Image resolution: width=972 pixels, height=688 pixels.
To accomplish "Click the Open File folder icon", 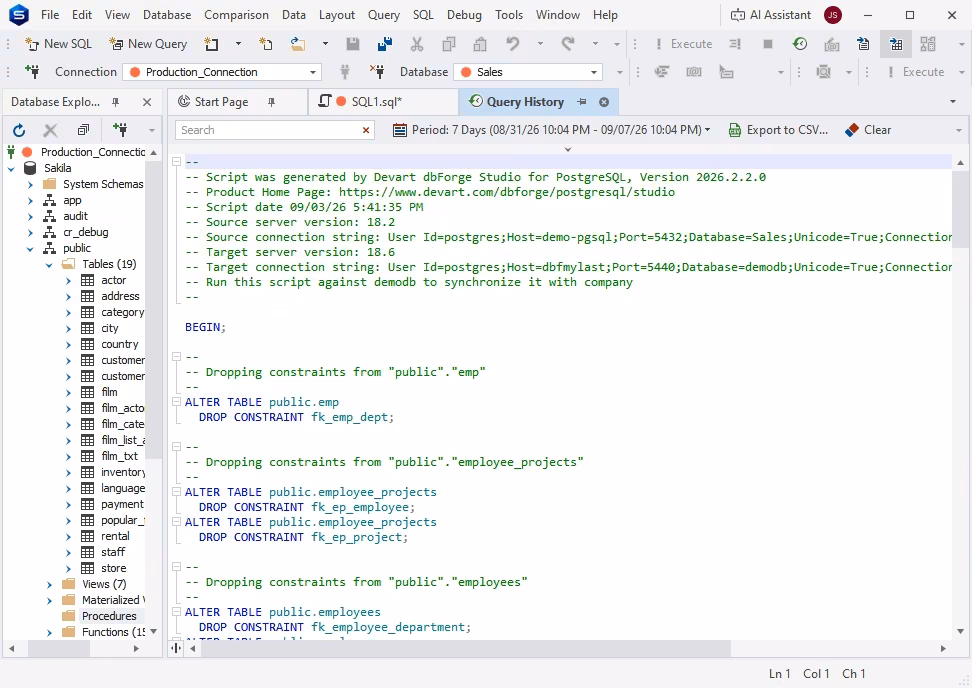I will click(x=298, y=44).
